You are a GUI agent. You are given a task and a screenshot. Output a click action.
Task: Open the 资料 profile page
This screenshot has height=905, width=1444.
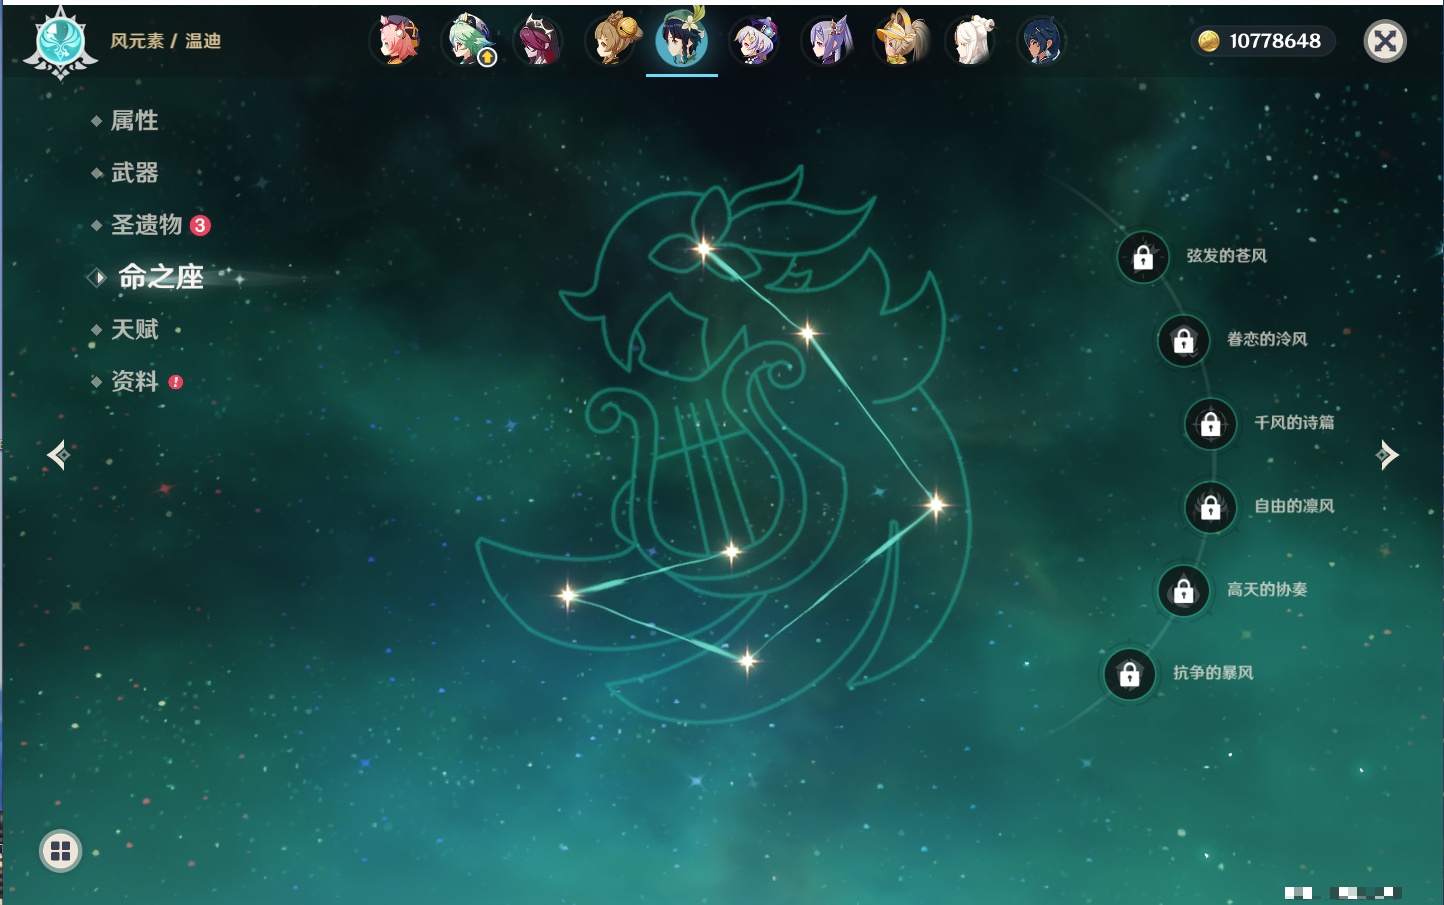(x=136, y=381)
